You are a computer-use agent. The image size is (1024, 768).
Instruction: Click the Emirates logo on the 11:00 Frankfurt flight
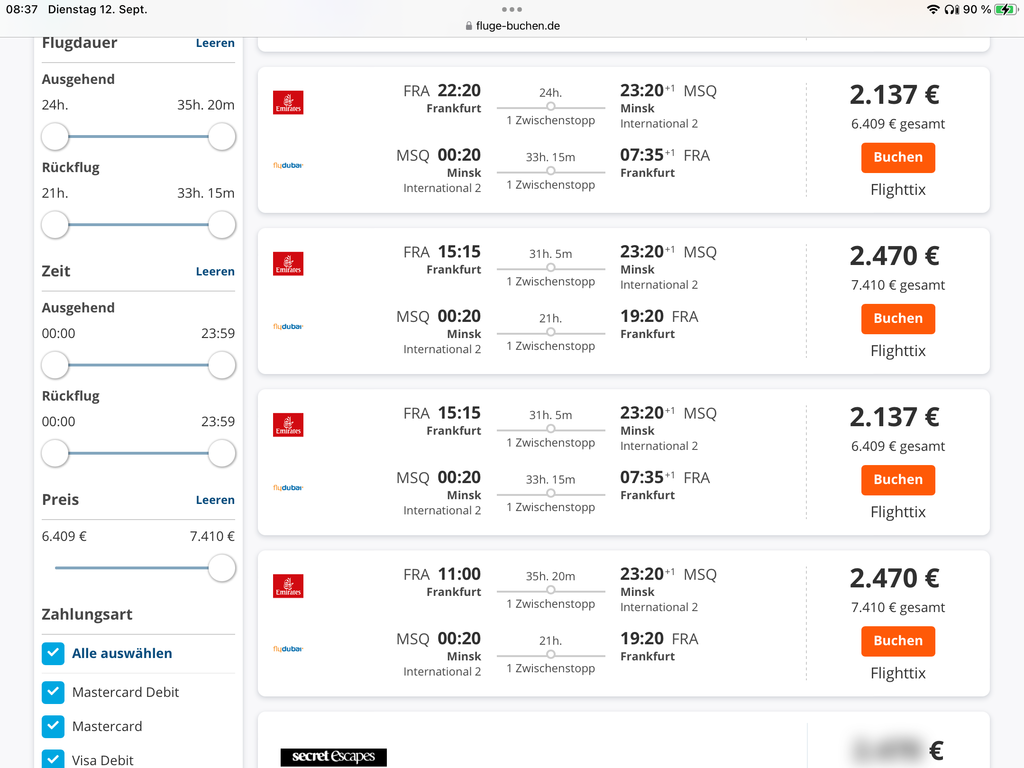(288, 586)
